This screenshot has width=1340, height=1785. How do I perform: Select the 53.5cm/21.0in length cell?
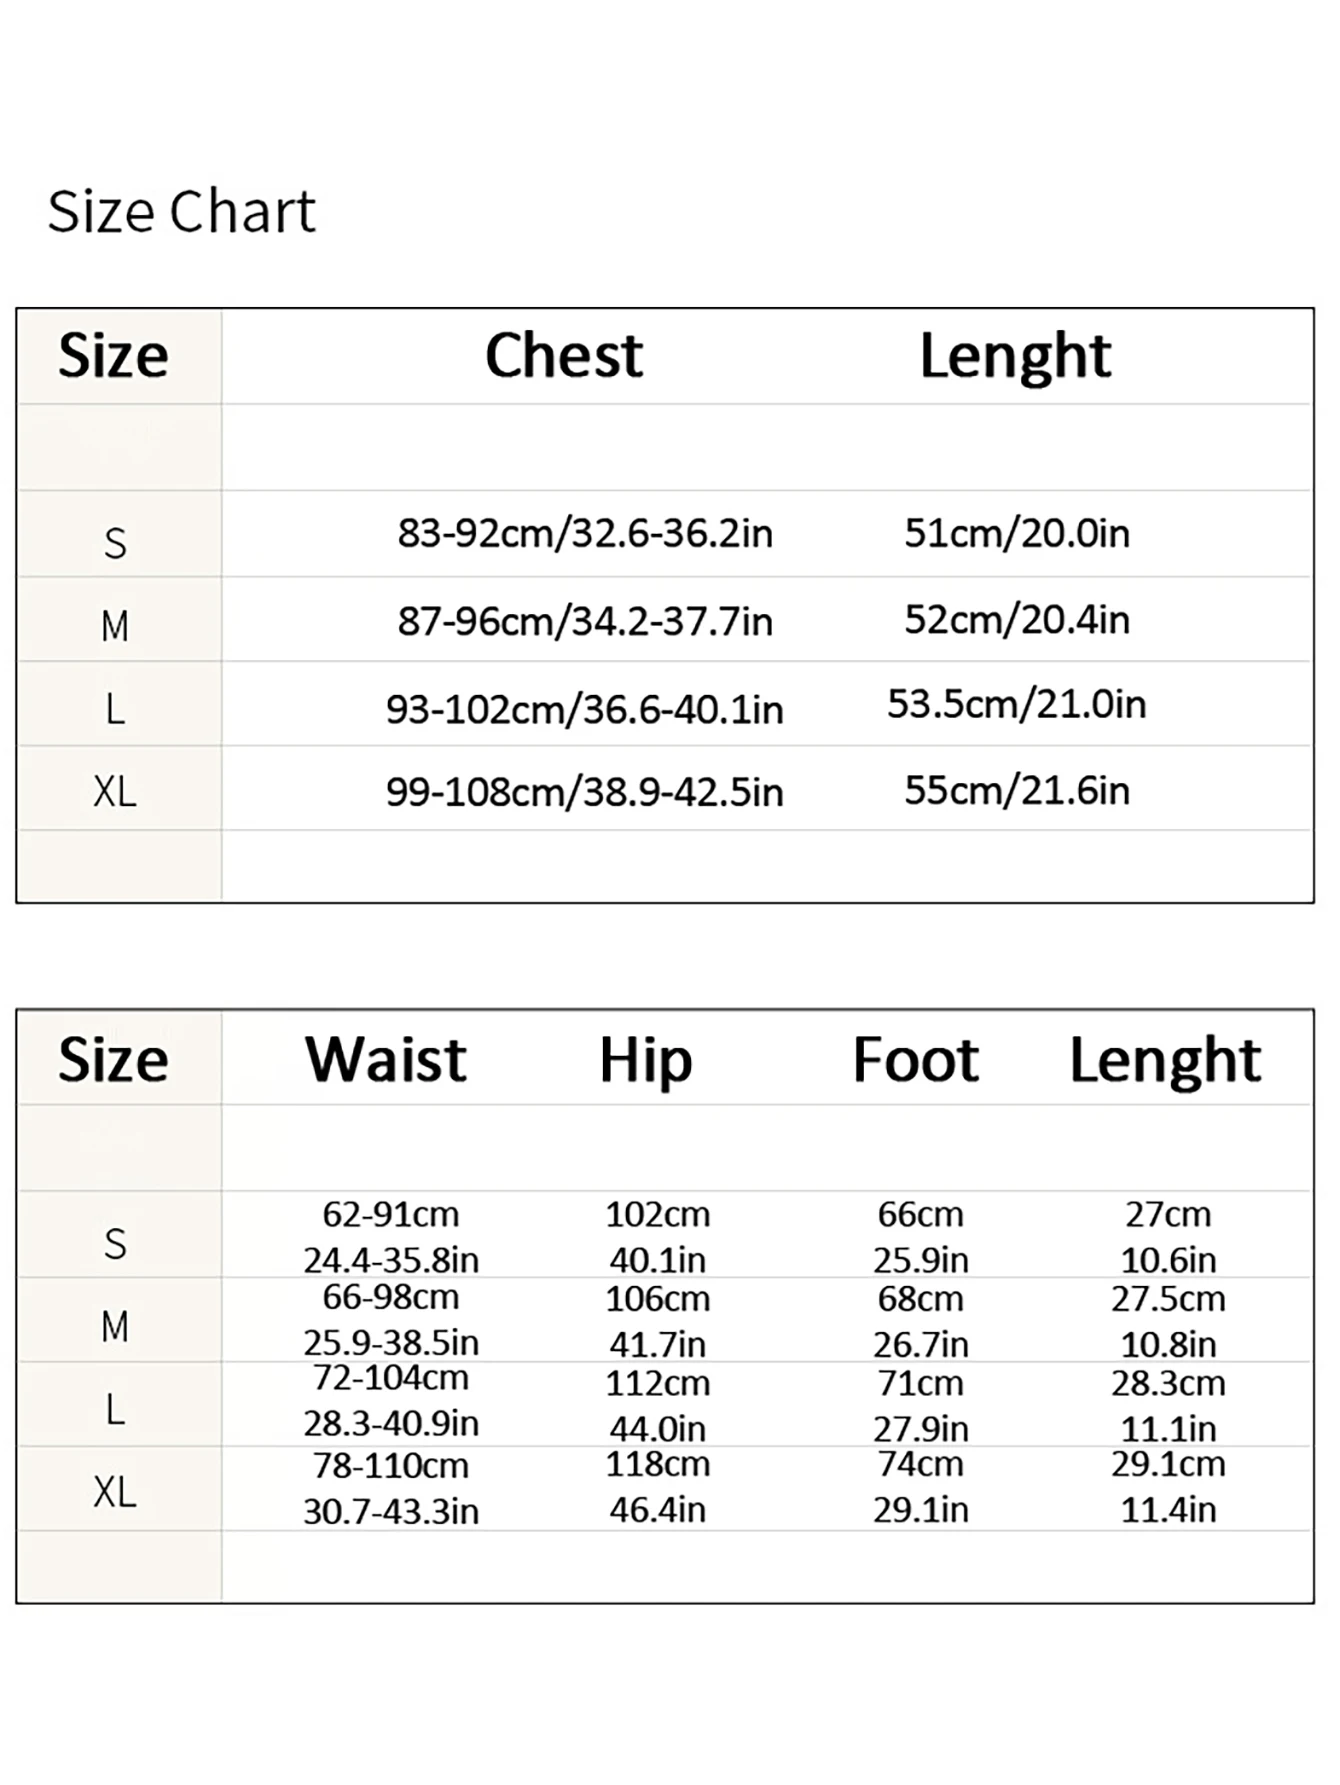coord(1016,704)
